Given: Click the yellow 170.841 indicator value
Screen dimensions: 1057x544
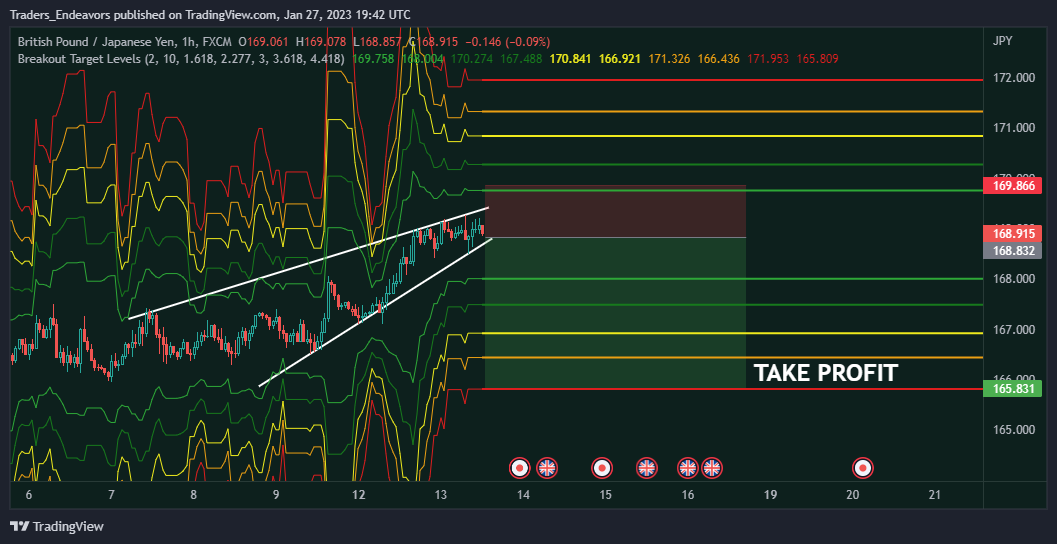Looking at the screenshot, I should point(570,59).
